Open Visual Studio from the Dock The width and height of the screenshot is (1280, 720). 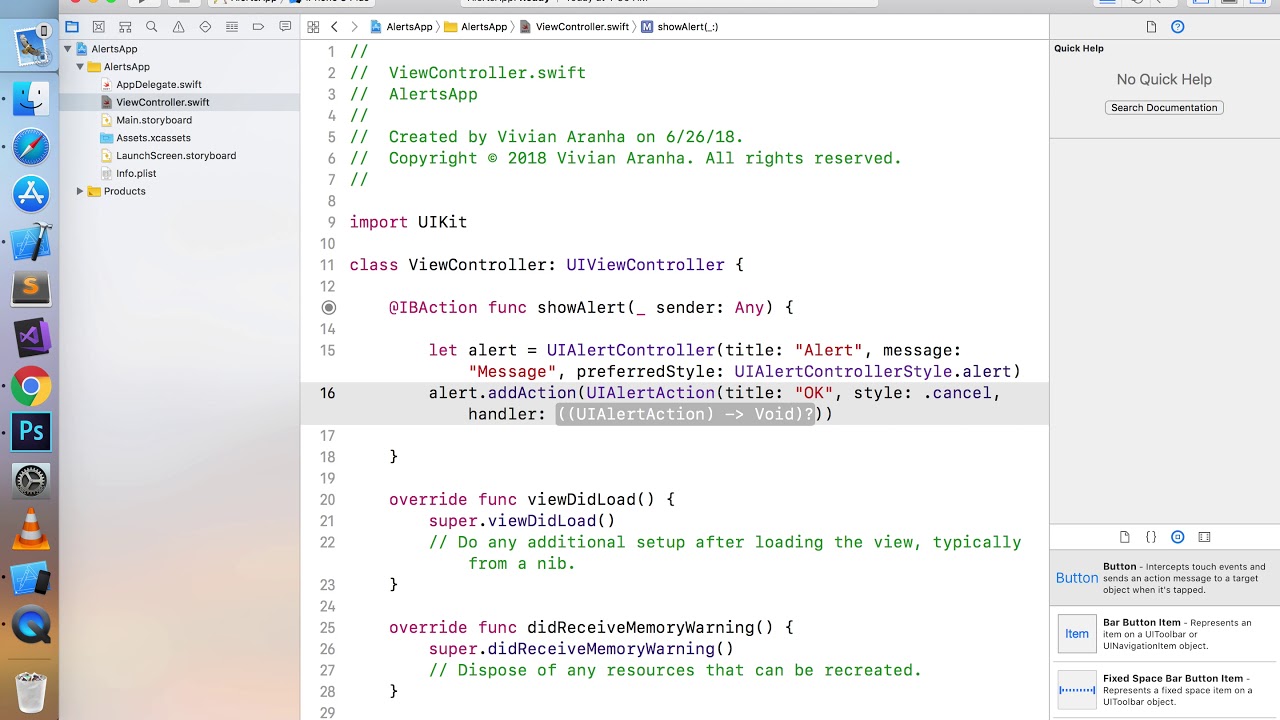[x=31, y=338]
